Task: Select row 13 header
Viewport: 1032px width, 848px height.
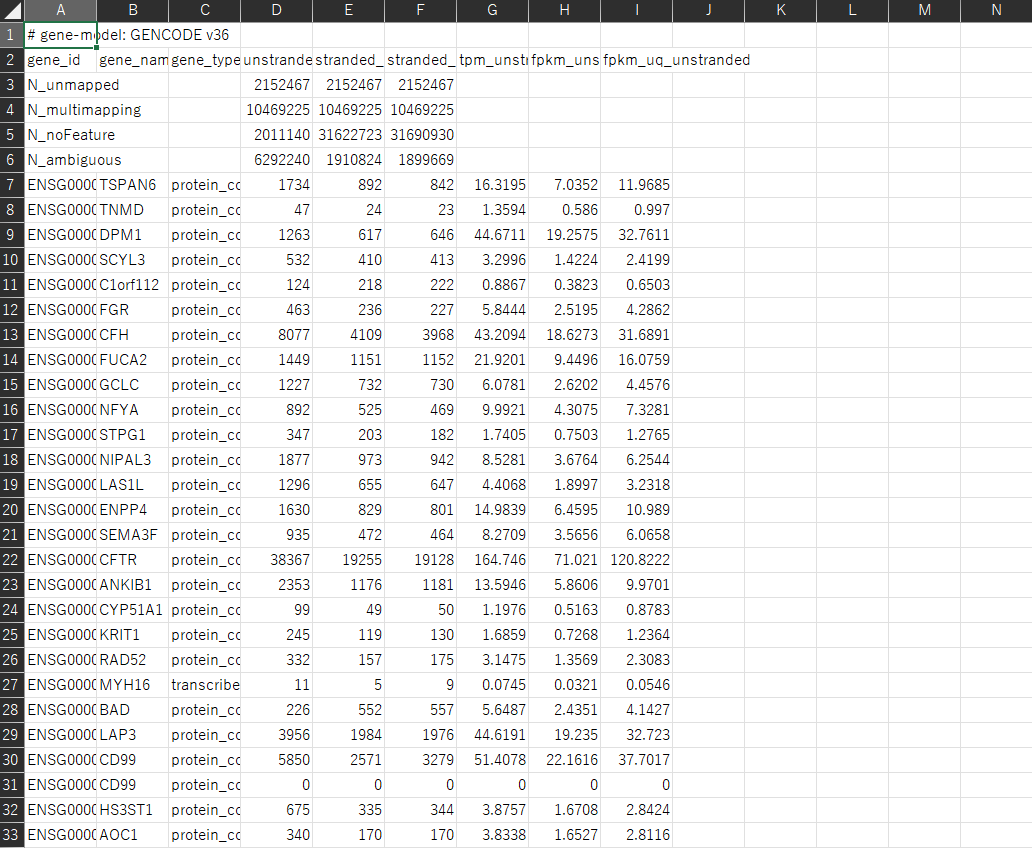Action: click(x=11, y=335)
